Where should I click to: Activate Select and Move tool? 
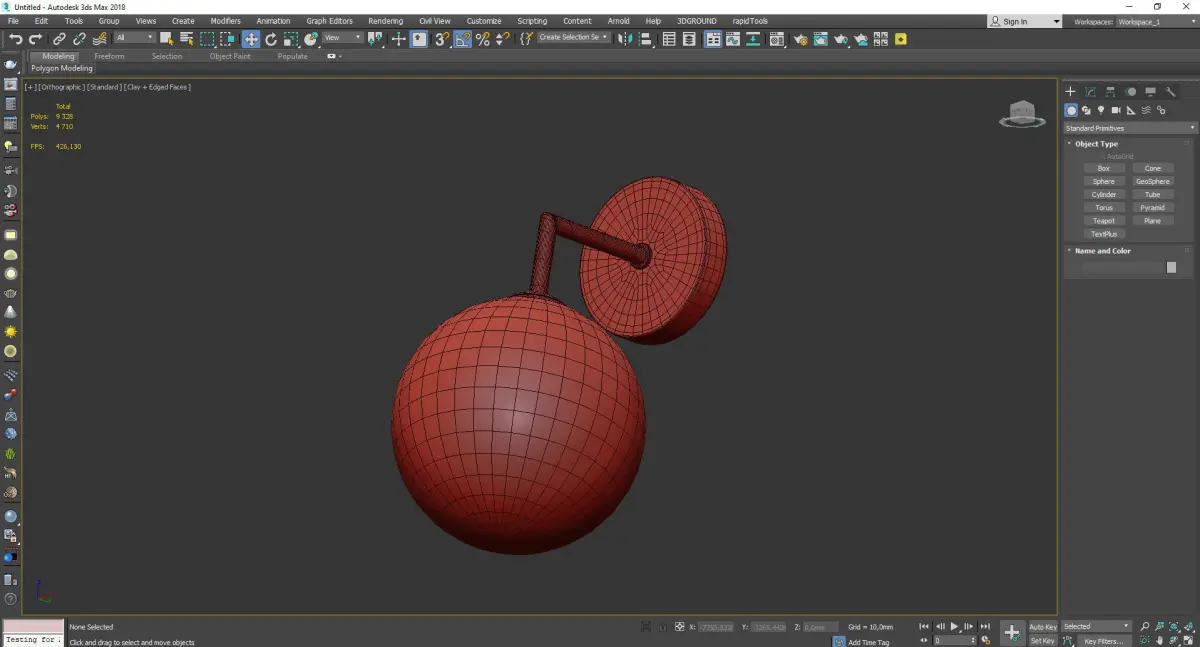point(251,39)
